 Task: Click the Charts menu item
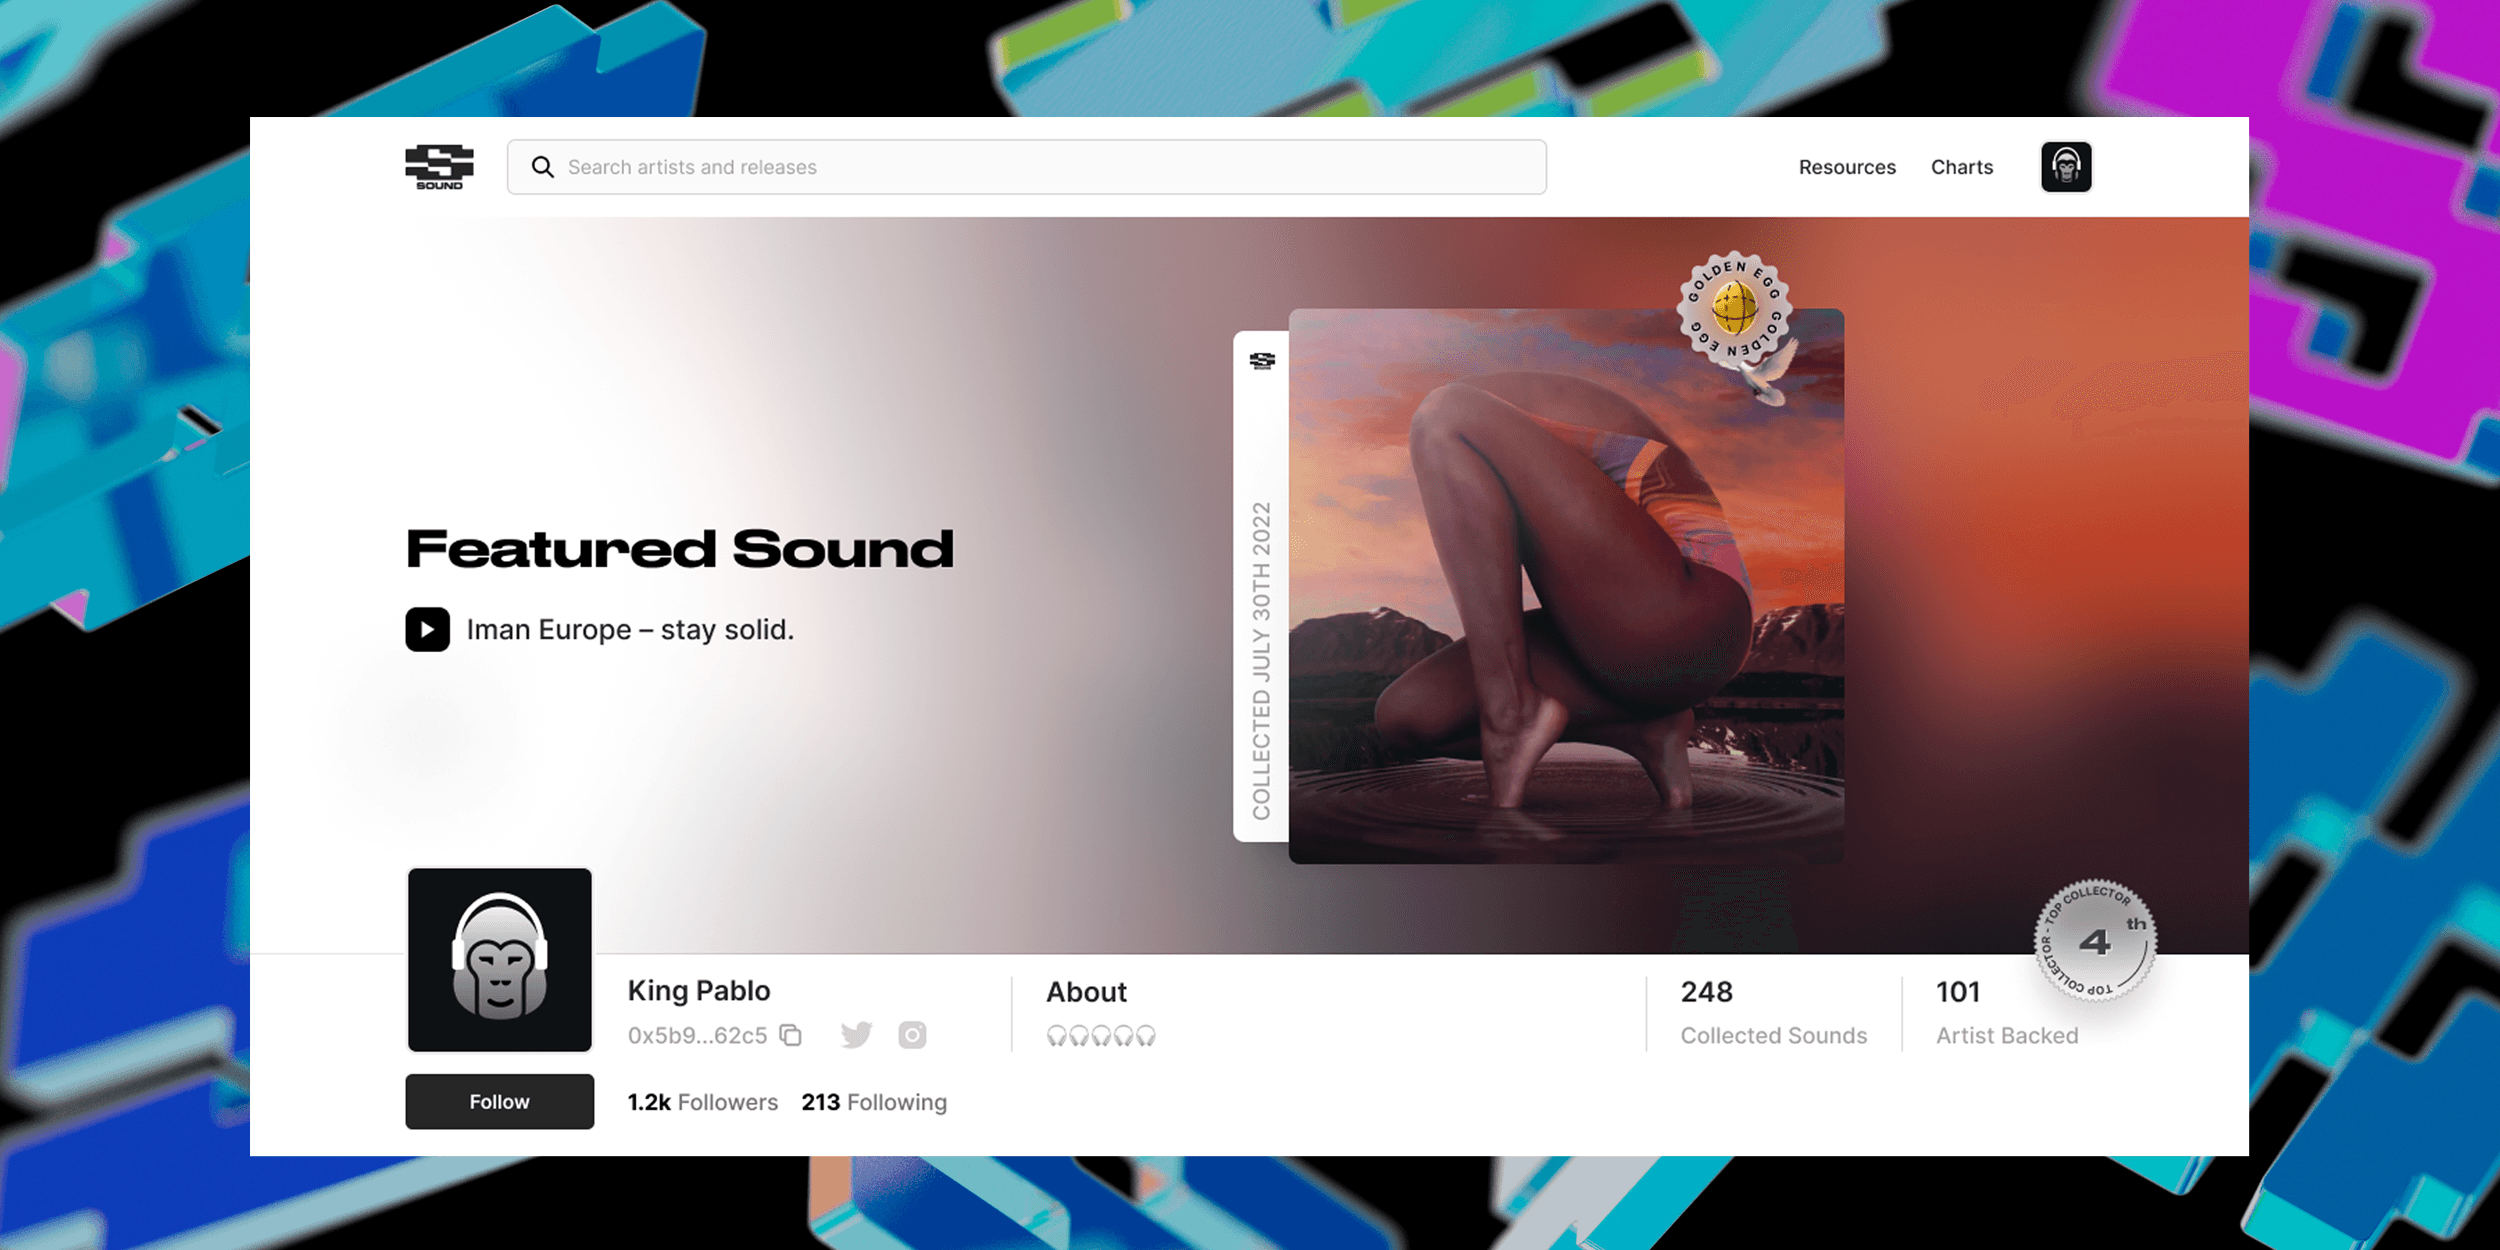(x=1963, y=167)
